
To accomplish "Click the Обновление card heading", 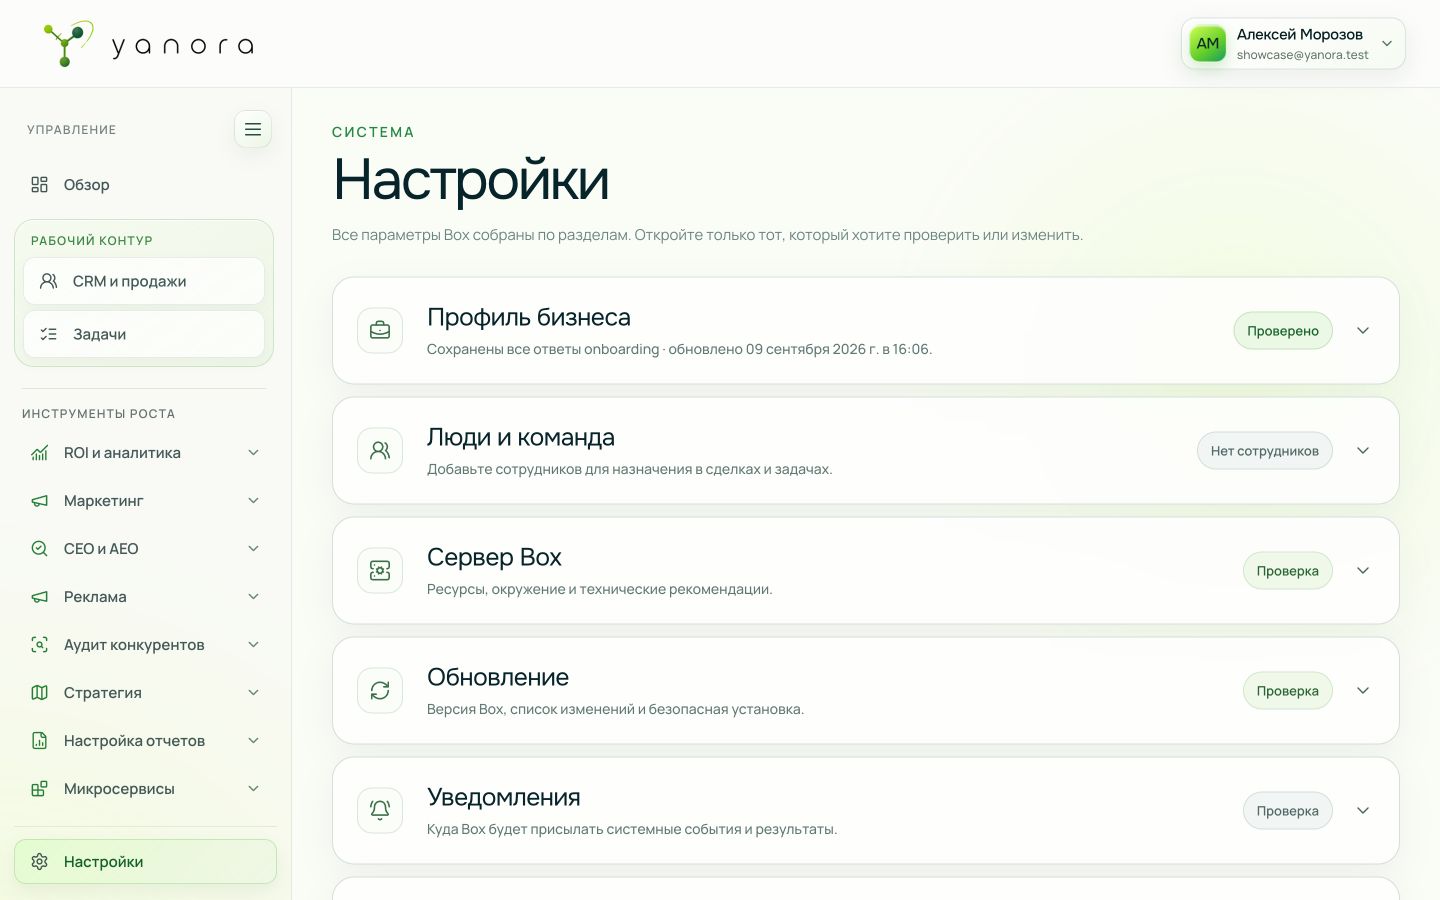I will [498, 677].
